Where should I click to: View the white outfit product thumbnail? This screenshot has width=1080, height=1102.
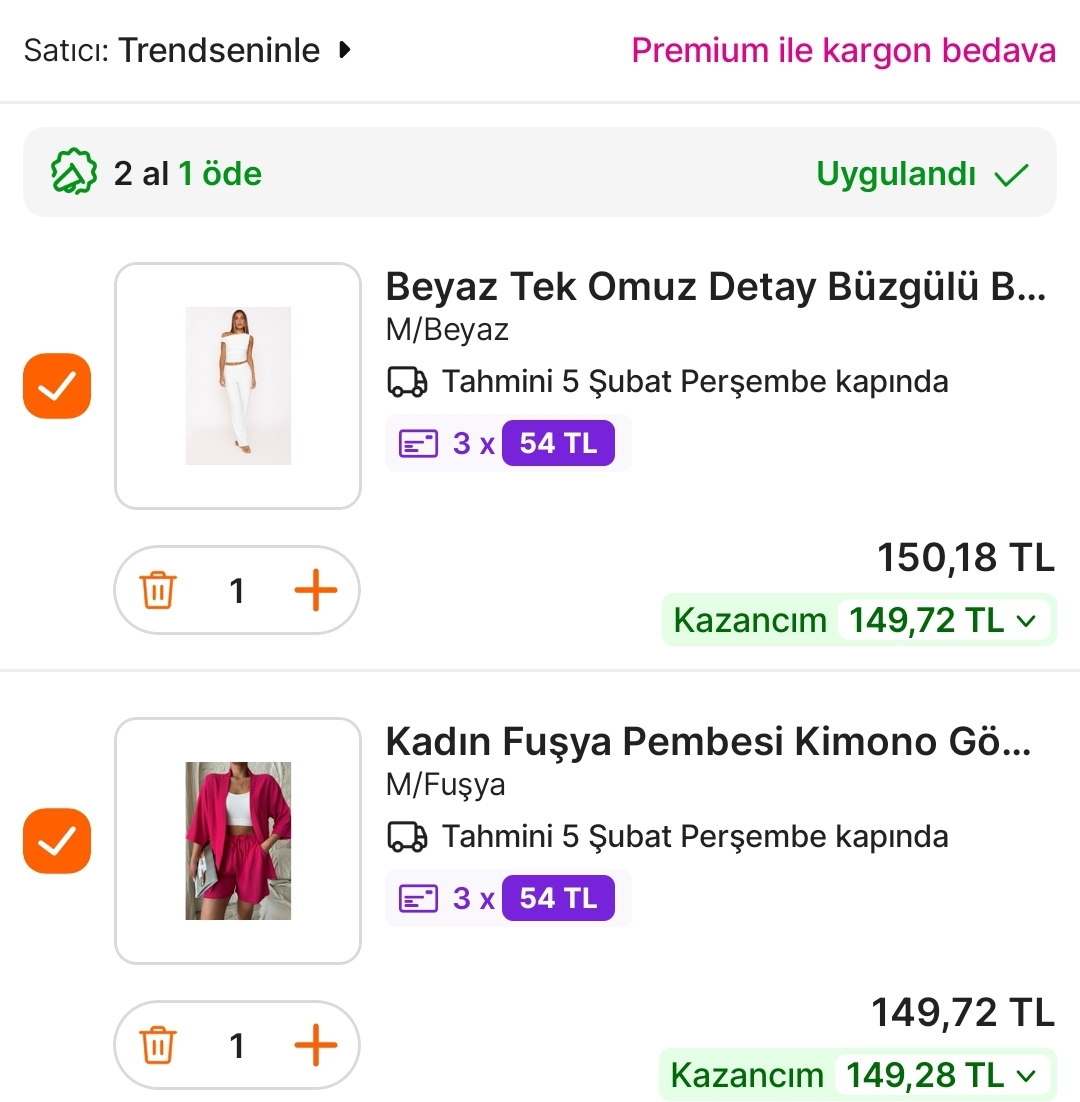[x=238, y=386]
